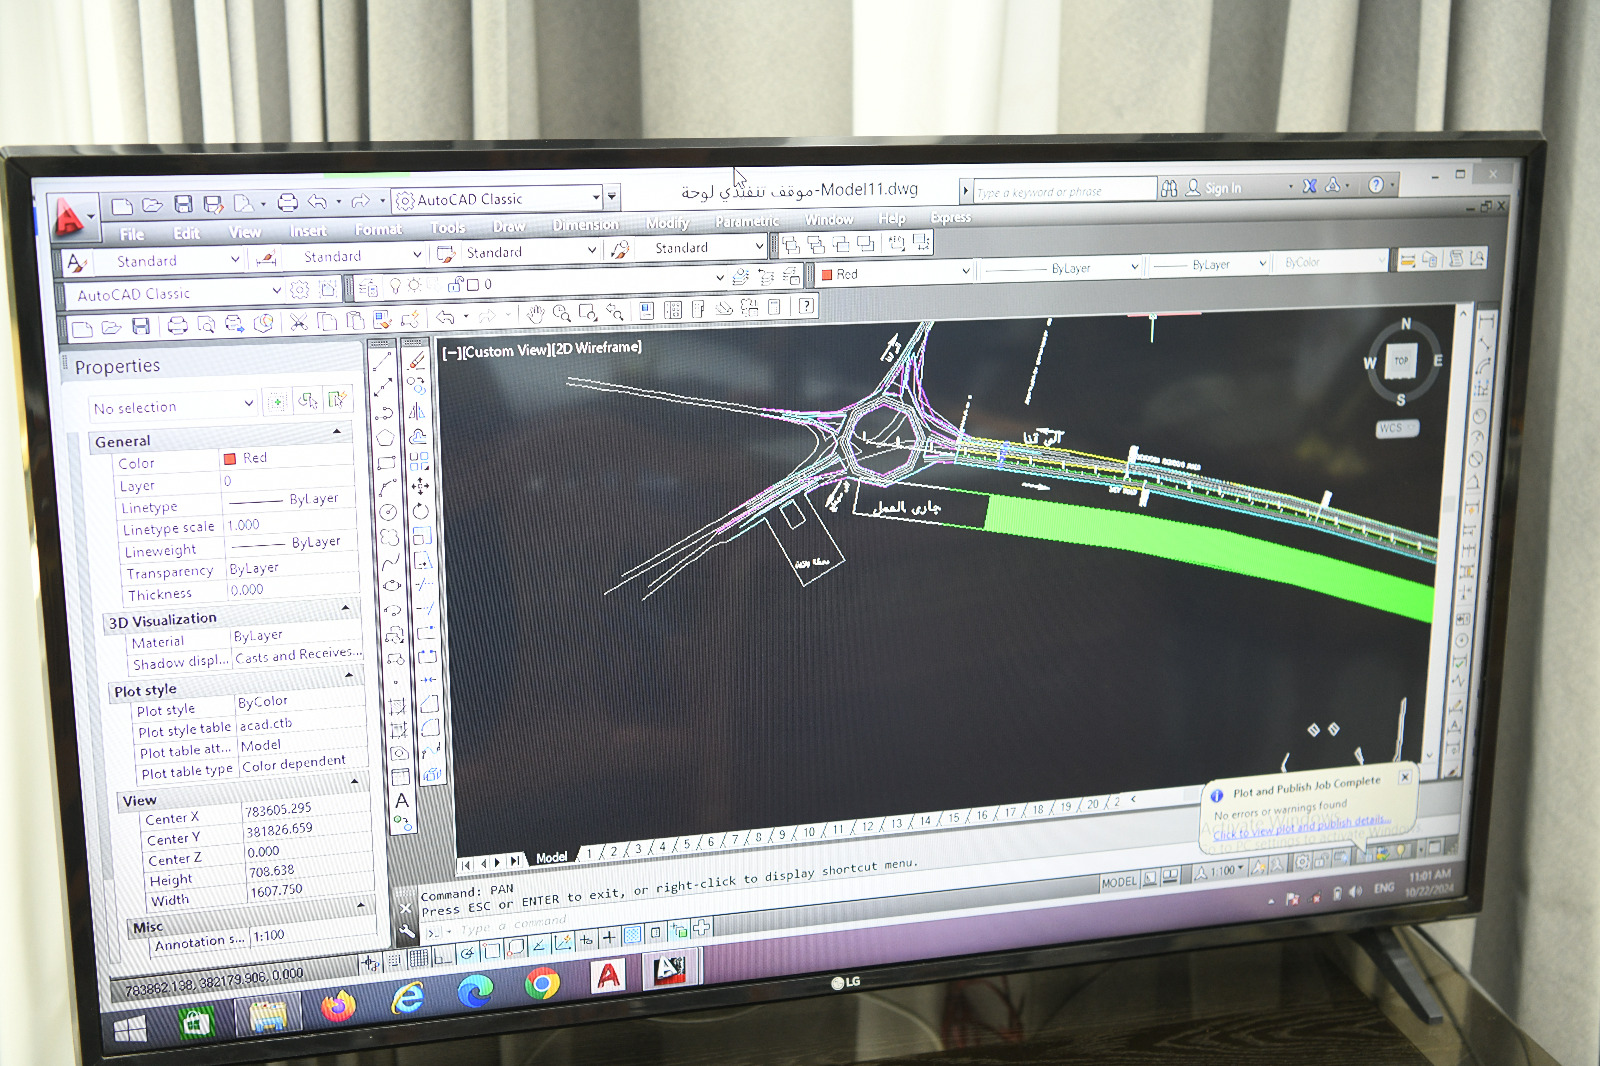Open the Edit menu
The width and height of the screenshot is (1600, 1066).
pos(187,233)
